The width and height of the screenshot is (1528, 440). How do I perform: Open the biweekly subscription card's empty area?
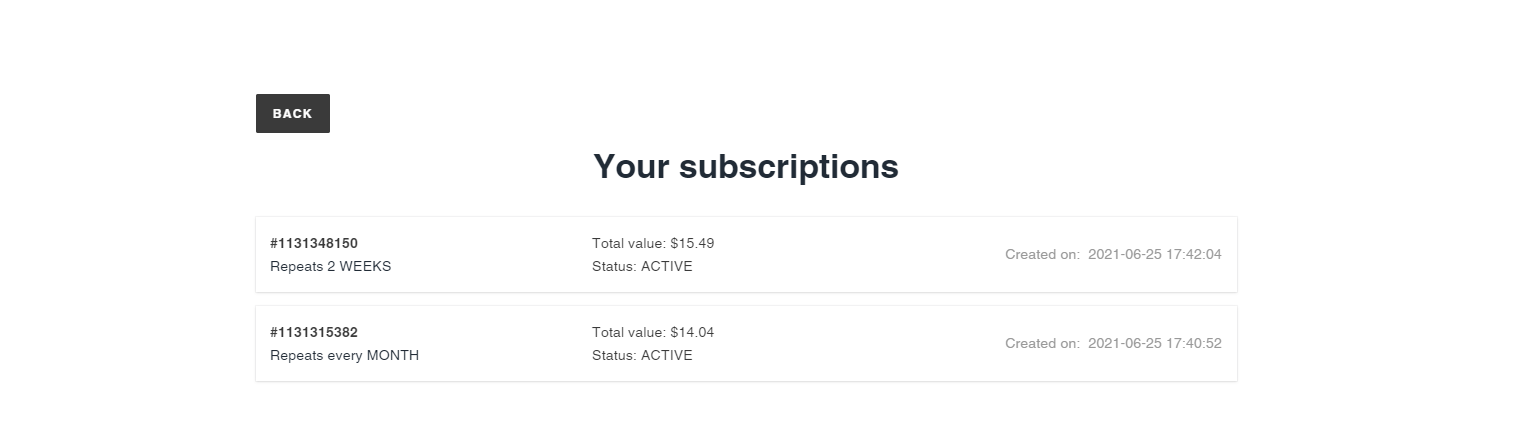click(x=850, y=255)
